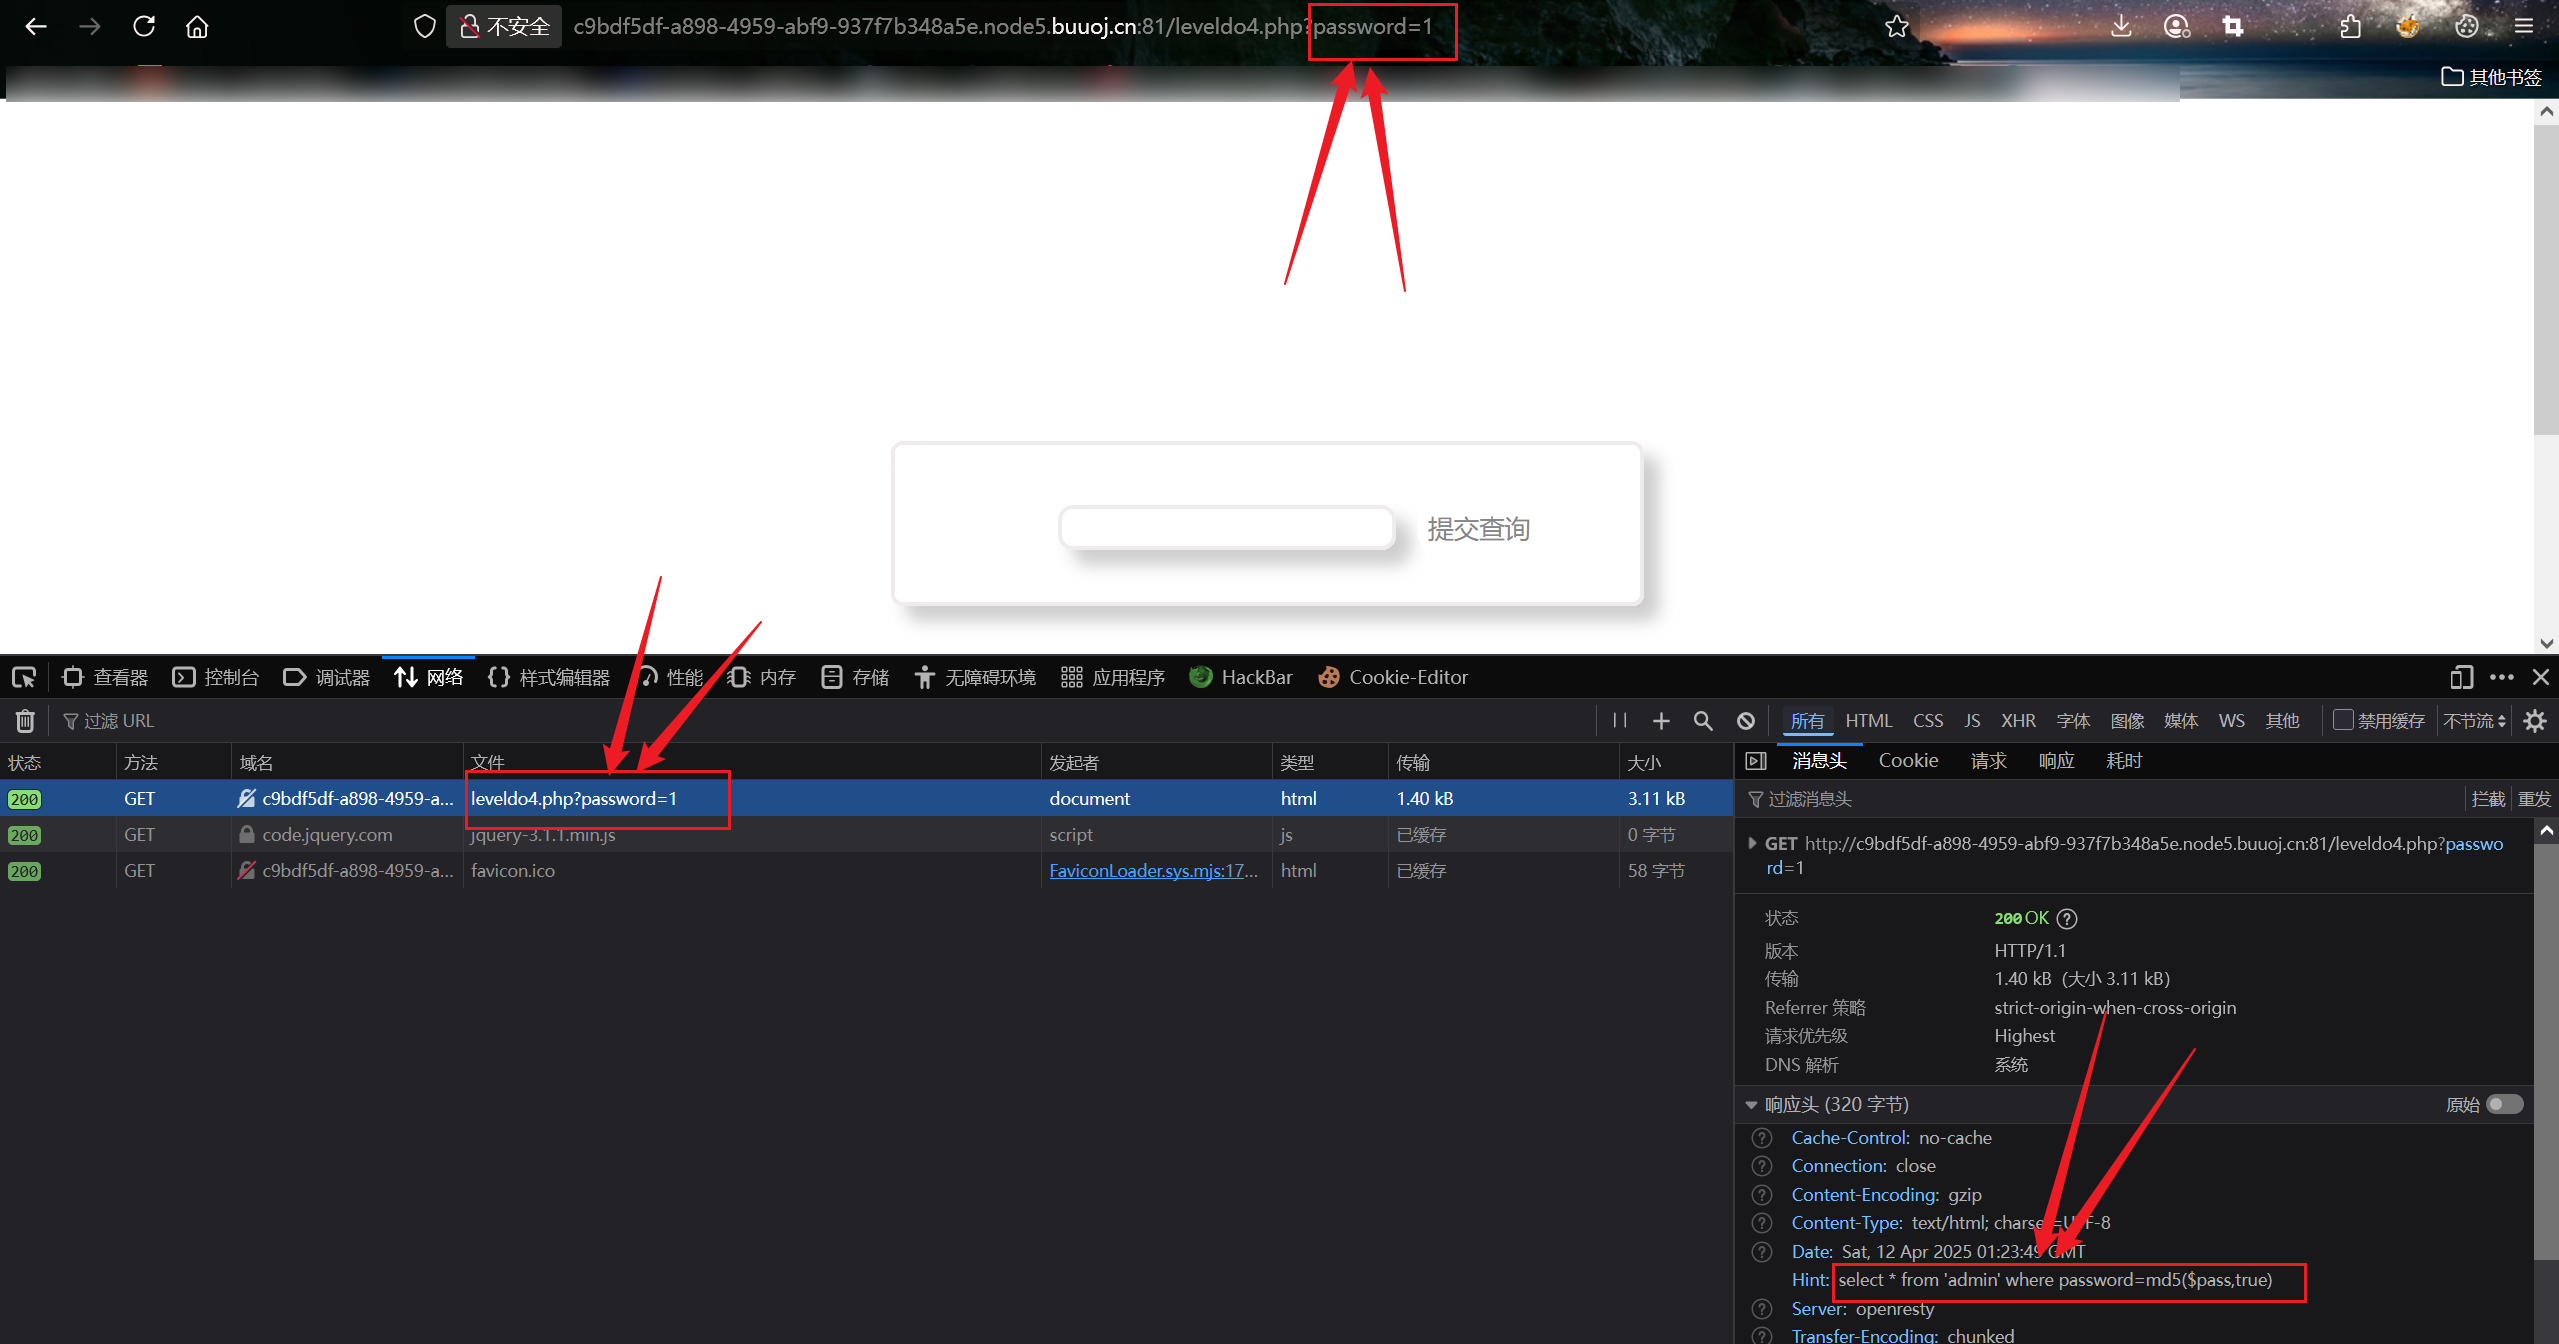The height and width of the screenshot is (1344, 2559).
Task: Click the password input field
Action: [1226, 528]
